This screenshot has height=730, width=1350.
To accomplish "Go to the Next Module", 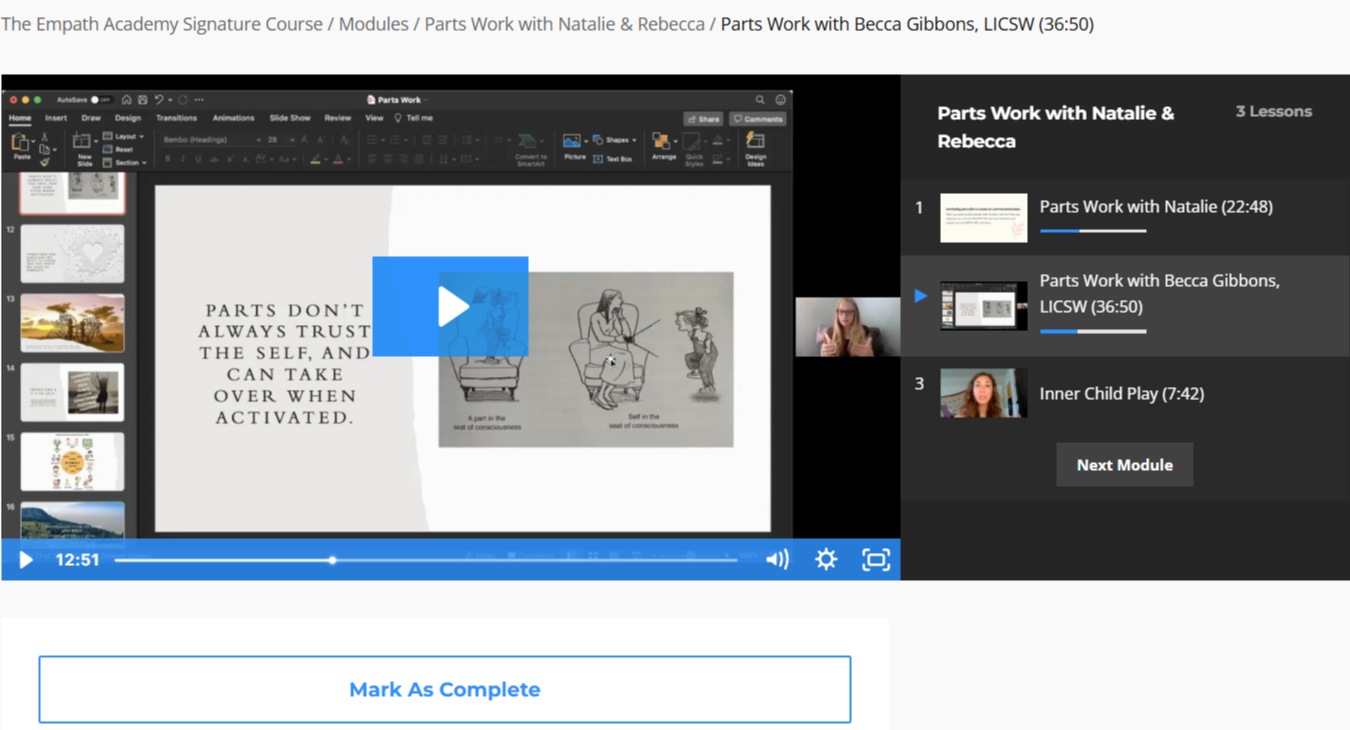I will click(1124, 465).
